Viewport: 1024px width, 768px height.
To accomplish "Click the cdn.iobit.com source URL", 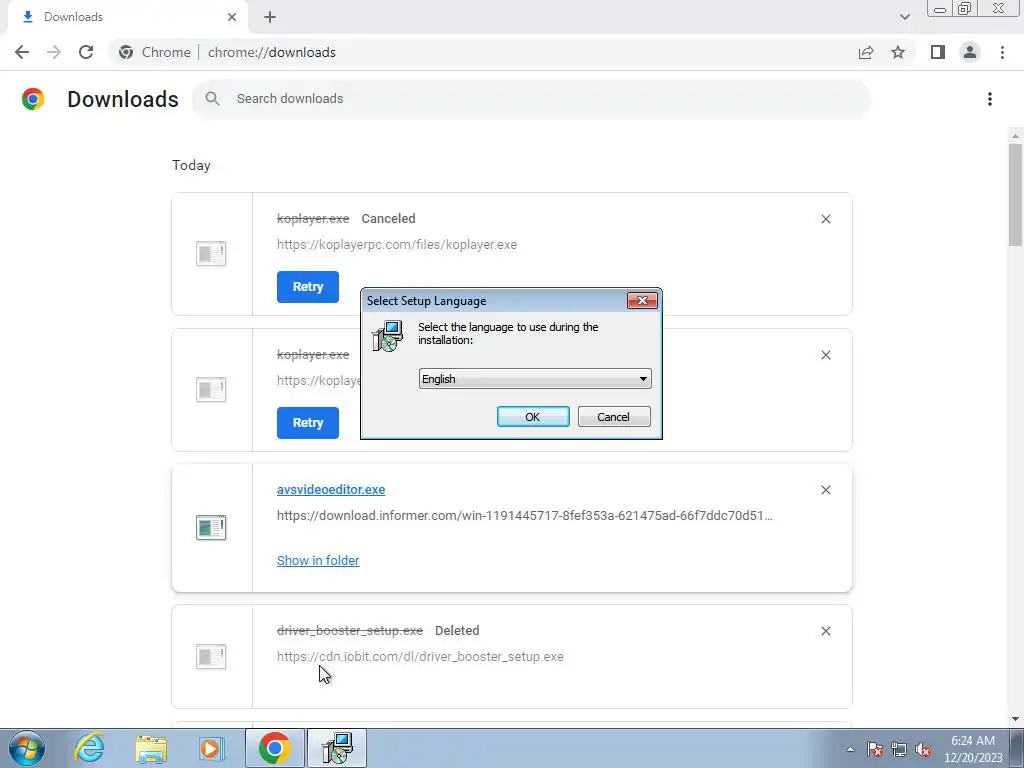I will coord(420,656).
